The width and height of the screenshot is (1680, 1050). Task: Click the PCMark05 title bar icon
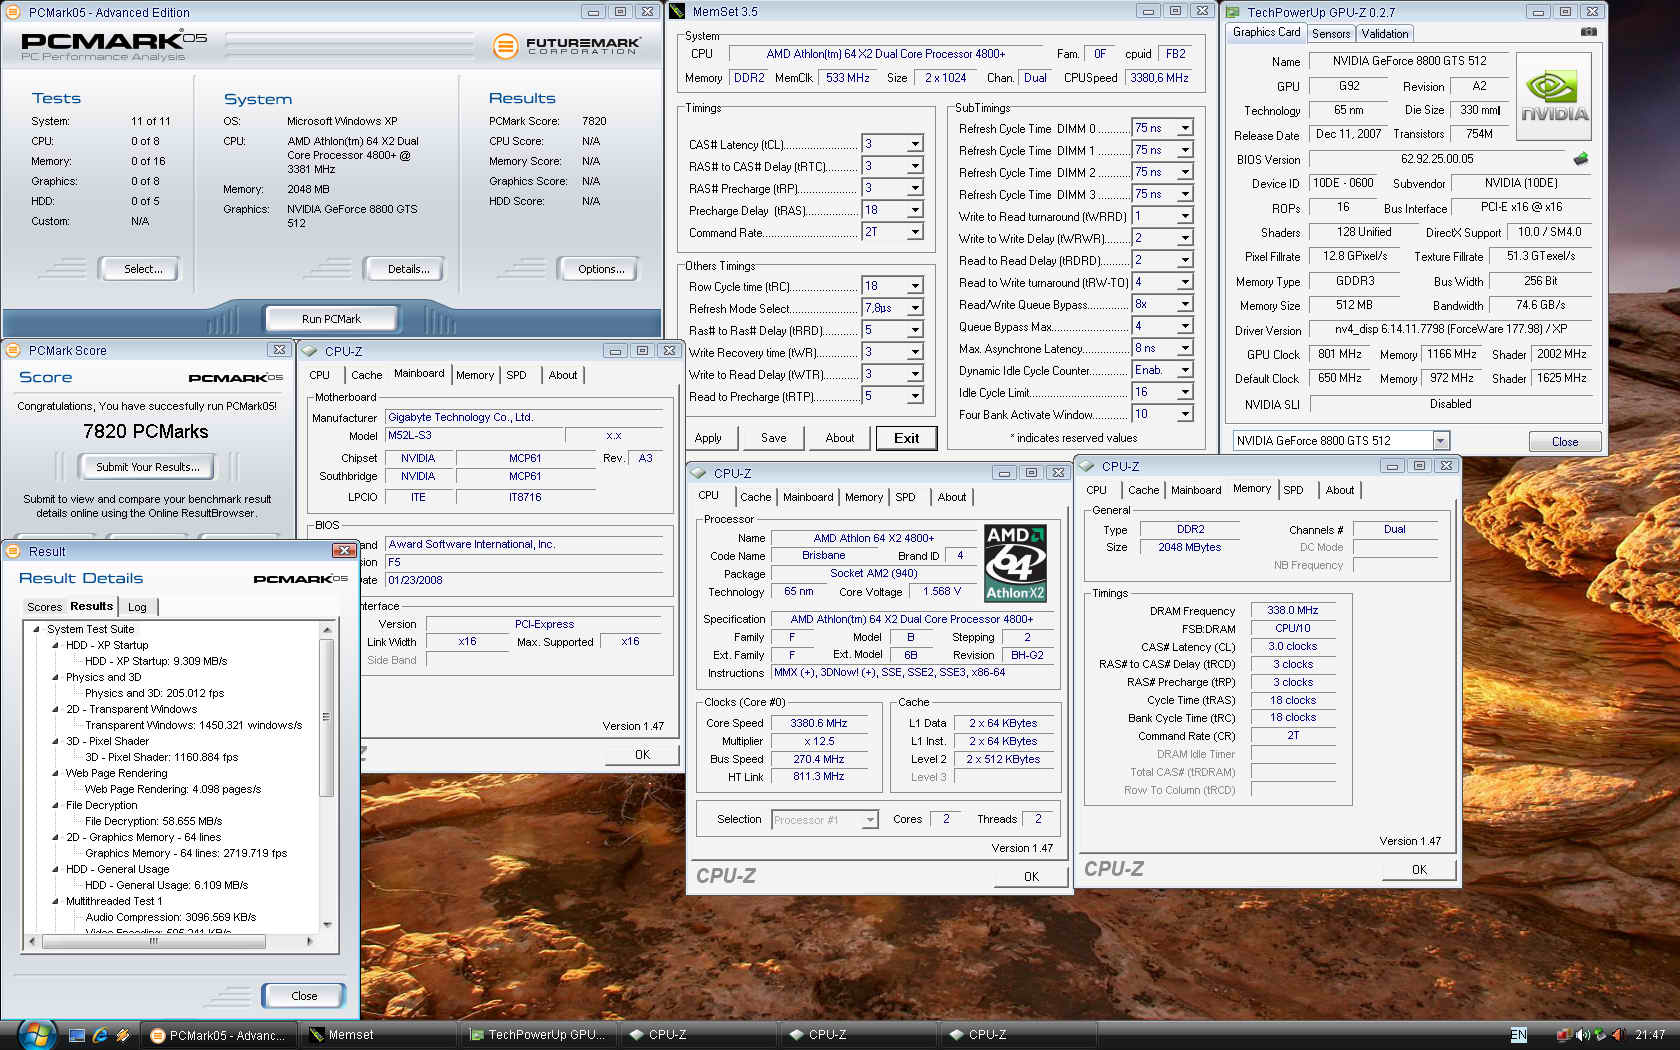tap(15, 12)
